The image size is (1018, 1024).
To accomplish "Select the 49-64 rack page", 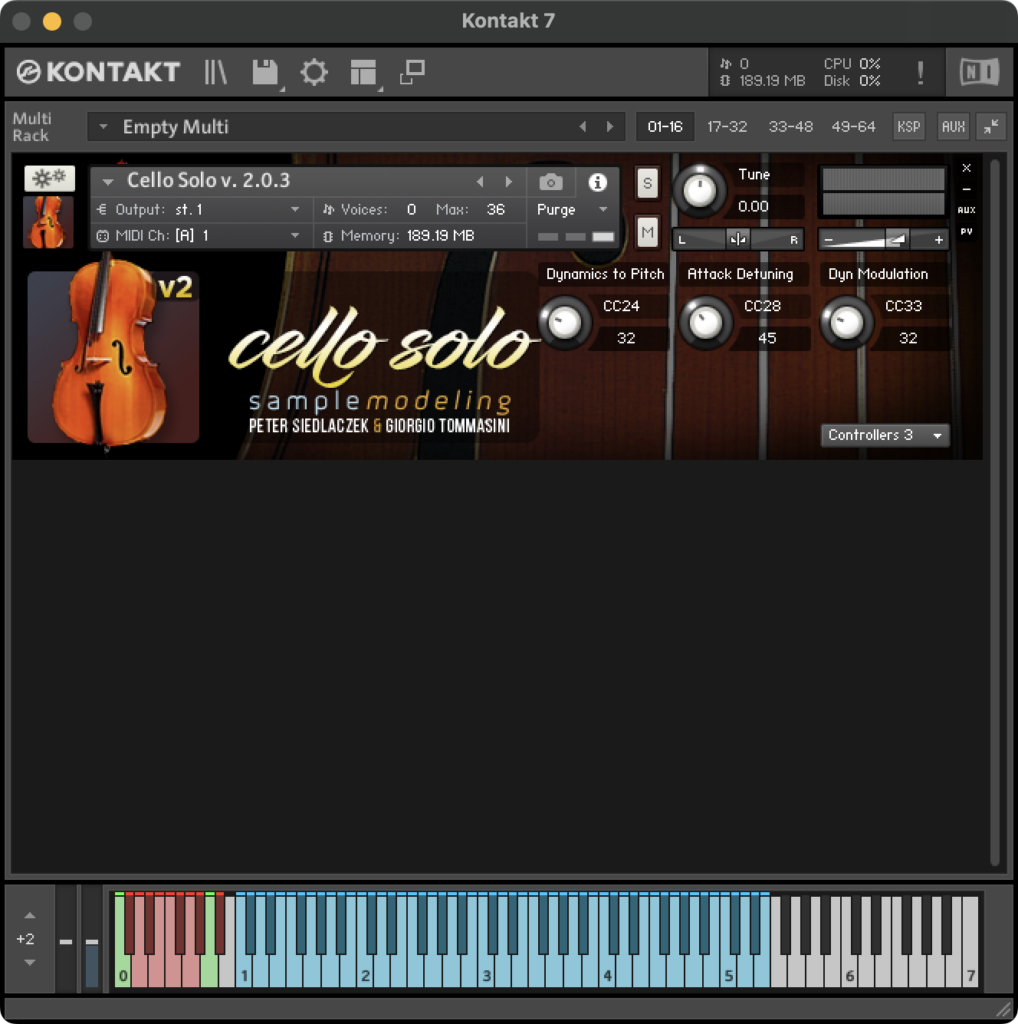I will (x=853, y=127).
